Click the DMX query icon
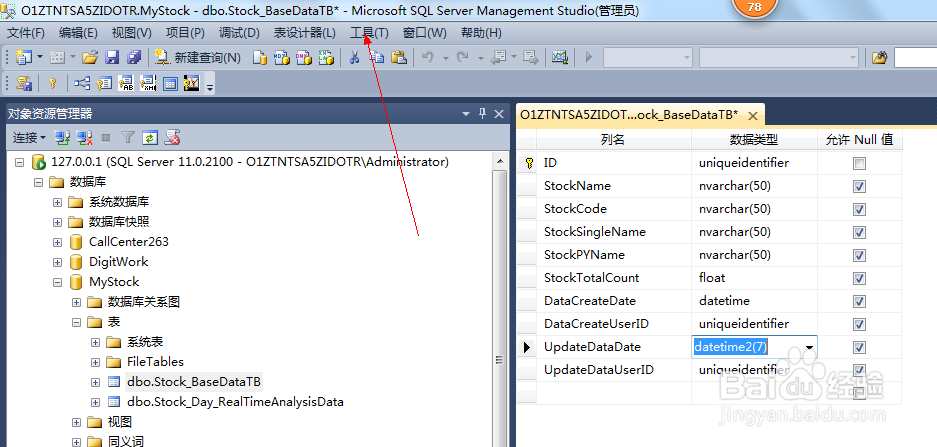Image resolution: width=937 pixels, height=447 pixels. point(303,57)
